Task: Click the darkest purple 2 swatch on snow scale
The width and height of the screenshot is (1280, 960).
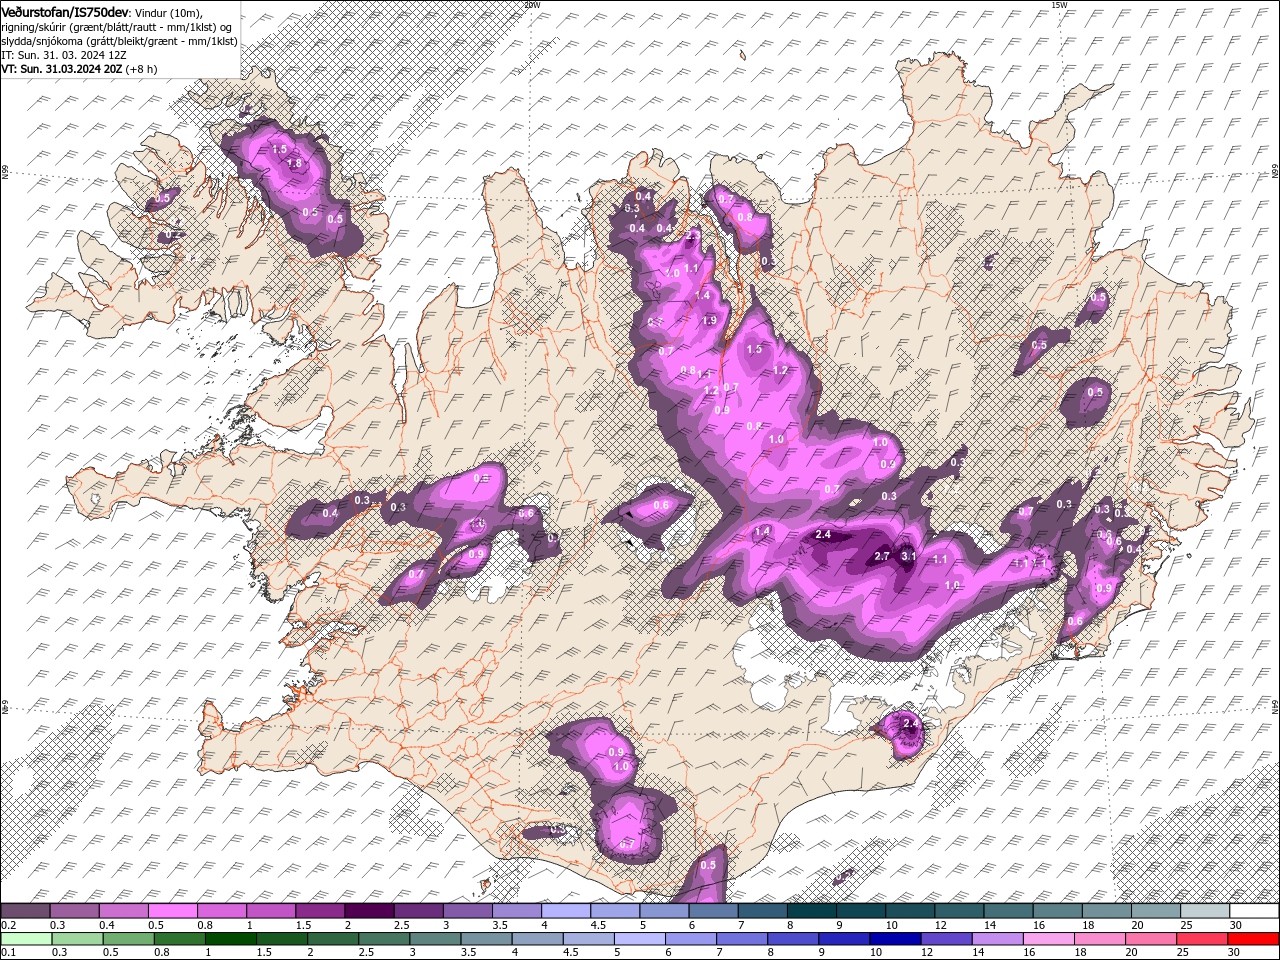Action: pos(369,911)
